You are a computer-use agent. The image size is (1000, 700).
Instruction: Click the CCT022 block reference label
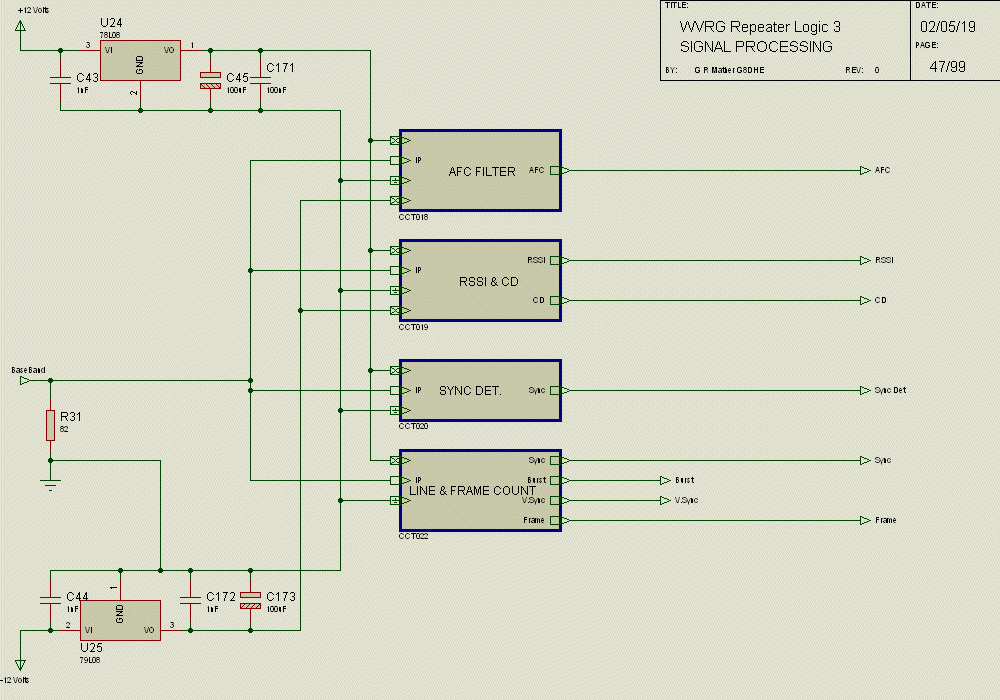413,536
